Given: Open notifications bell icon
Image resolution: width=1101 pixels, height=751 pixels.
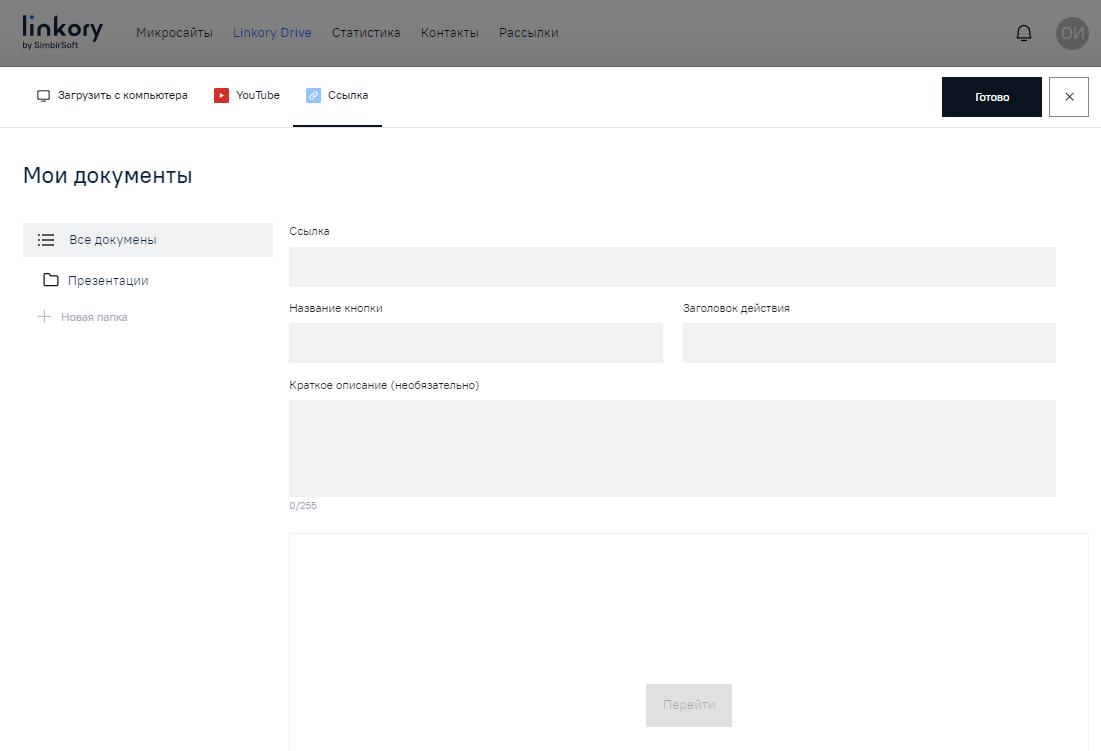Looking at the screenshot, I should 1023,33.
